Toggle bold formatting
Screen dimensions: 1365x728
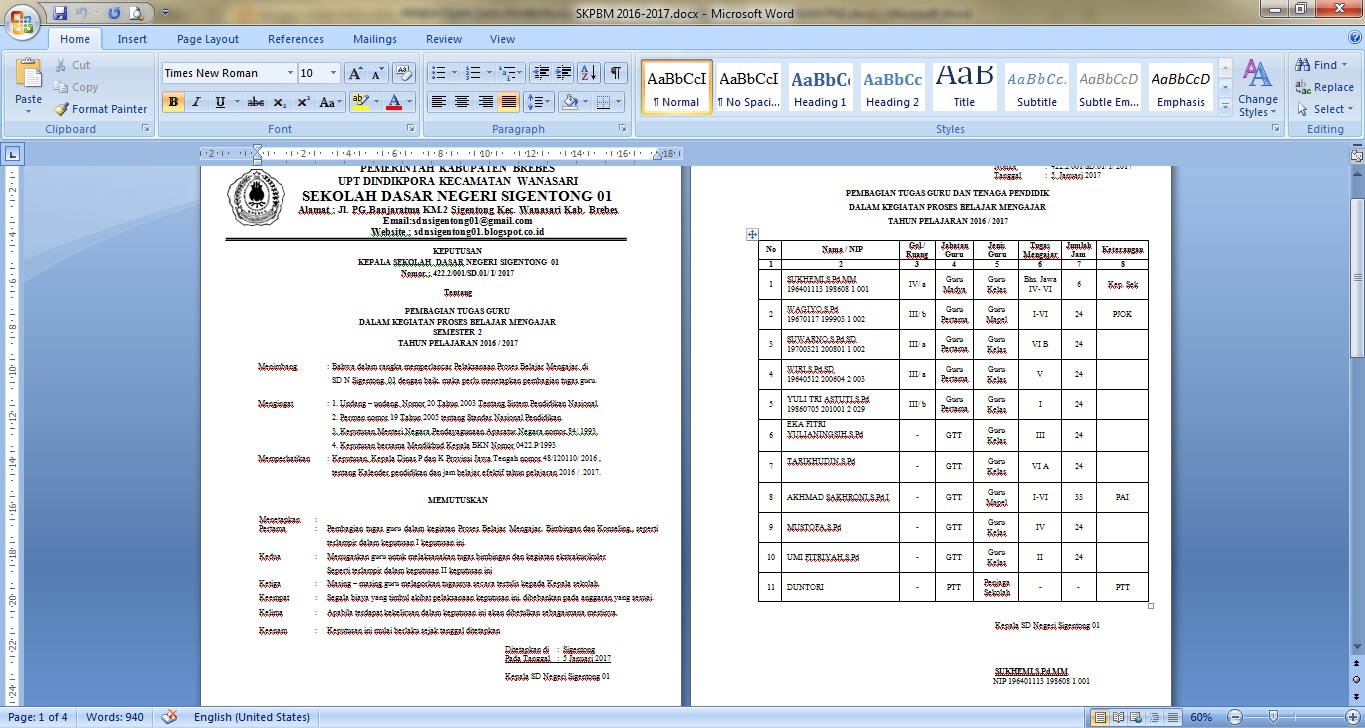pyautogui.click(x=173, y=102)
